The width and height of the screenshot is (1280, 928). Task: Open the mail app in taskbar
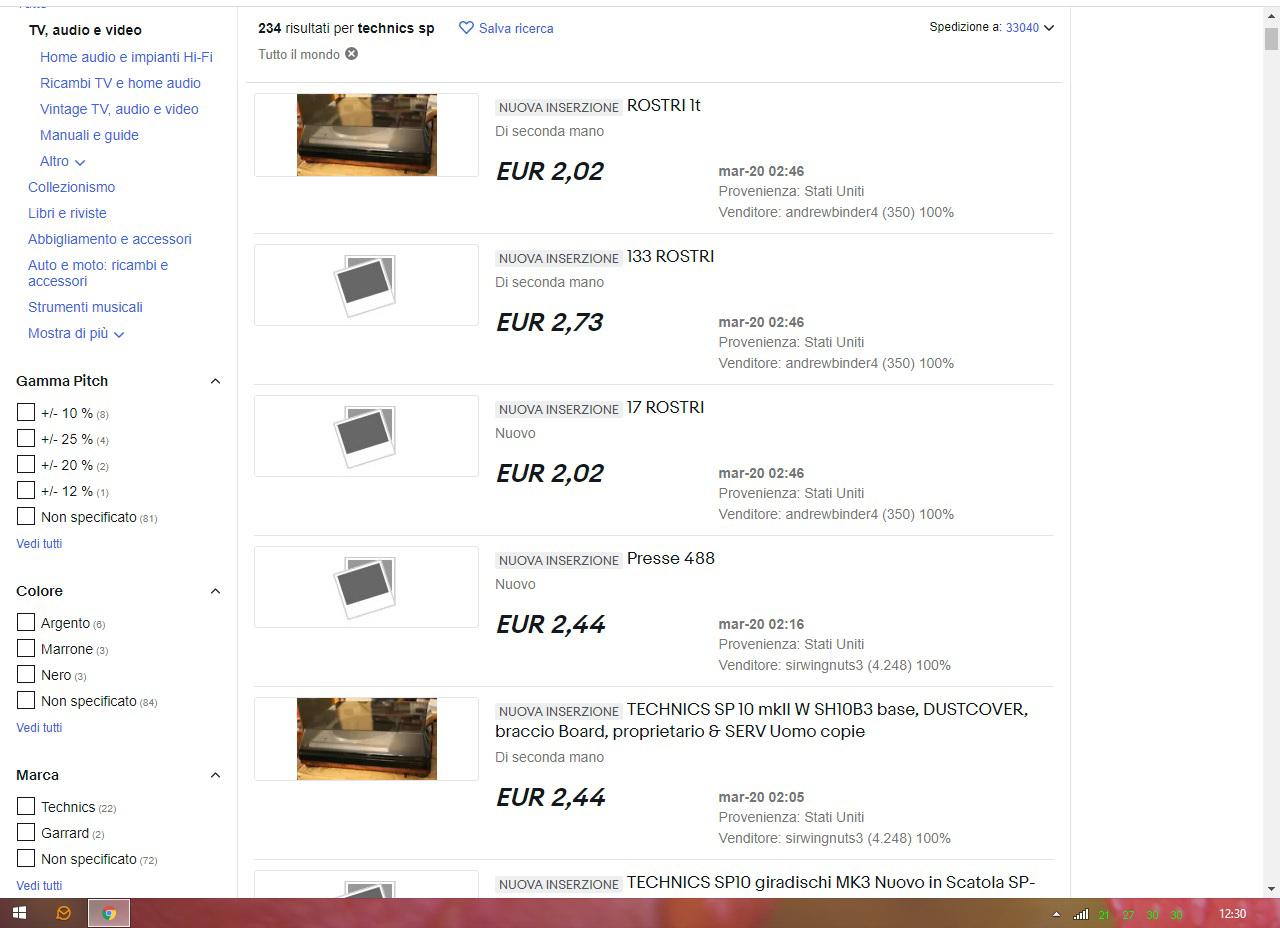(x=63, y=913)
